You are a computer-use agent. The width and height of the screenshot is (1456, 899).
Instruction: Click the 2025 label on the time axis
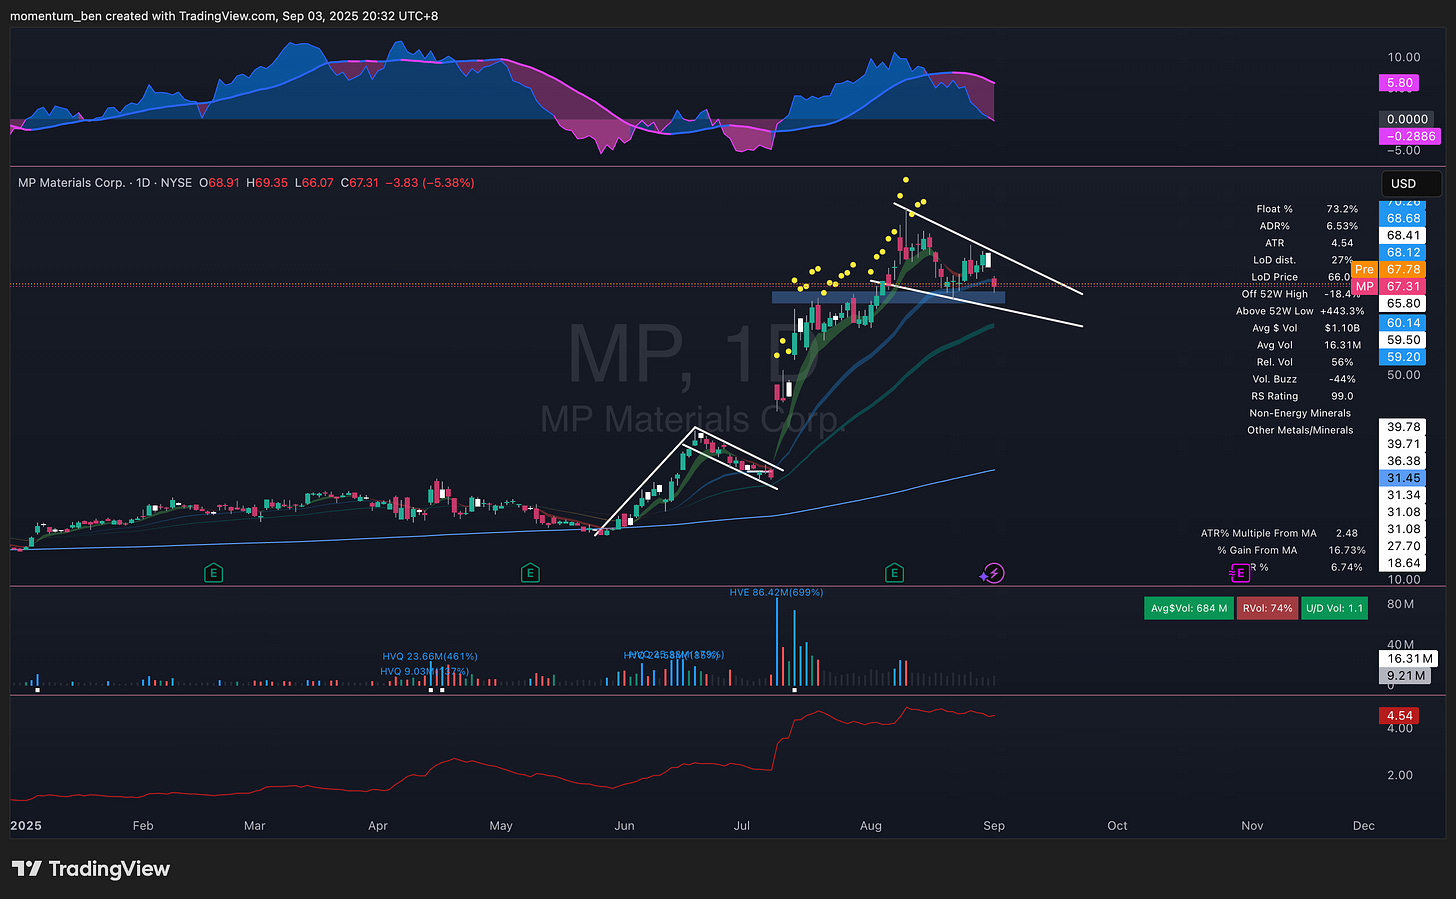click(26, 825)
